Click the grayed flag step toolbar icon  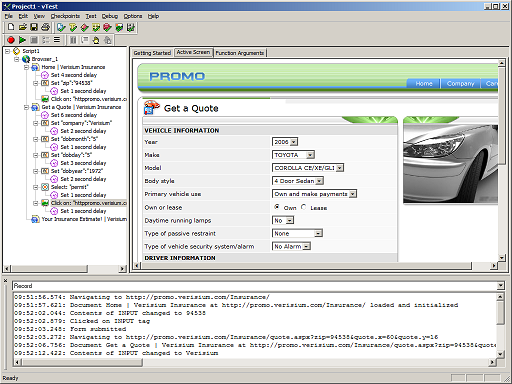85,40
